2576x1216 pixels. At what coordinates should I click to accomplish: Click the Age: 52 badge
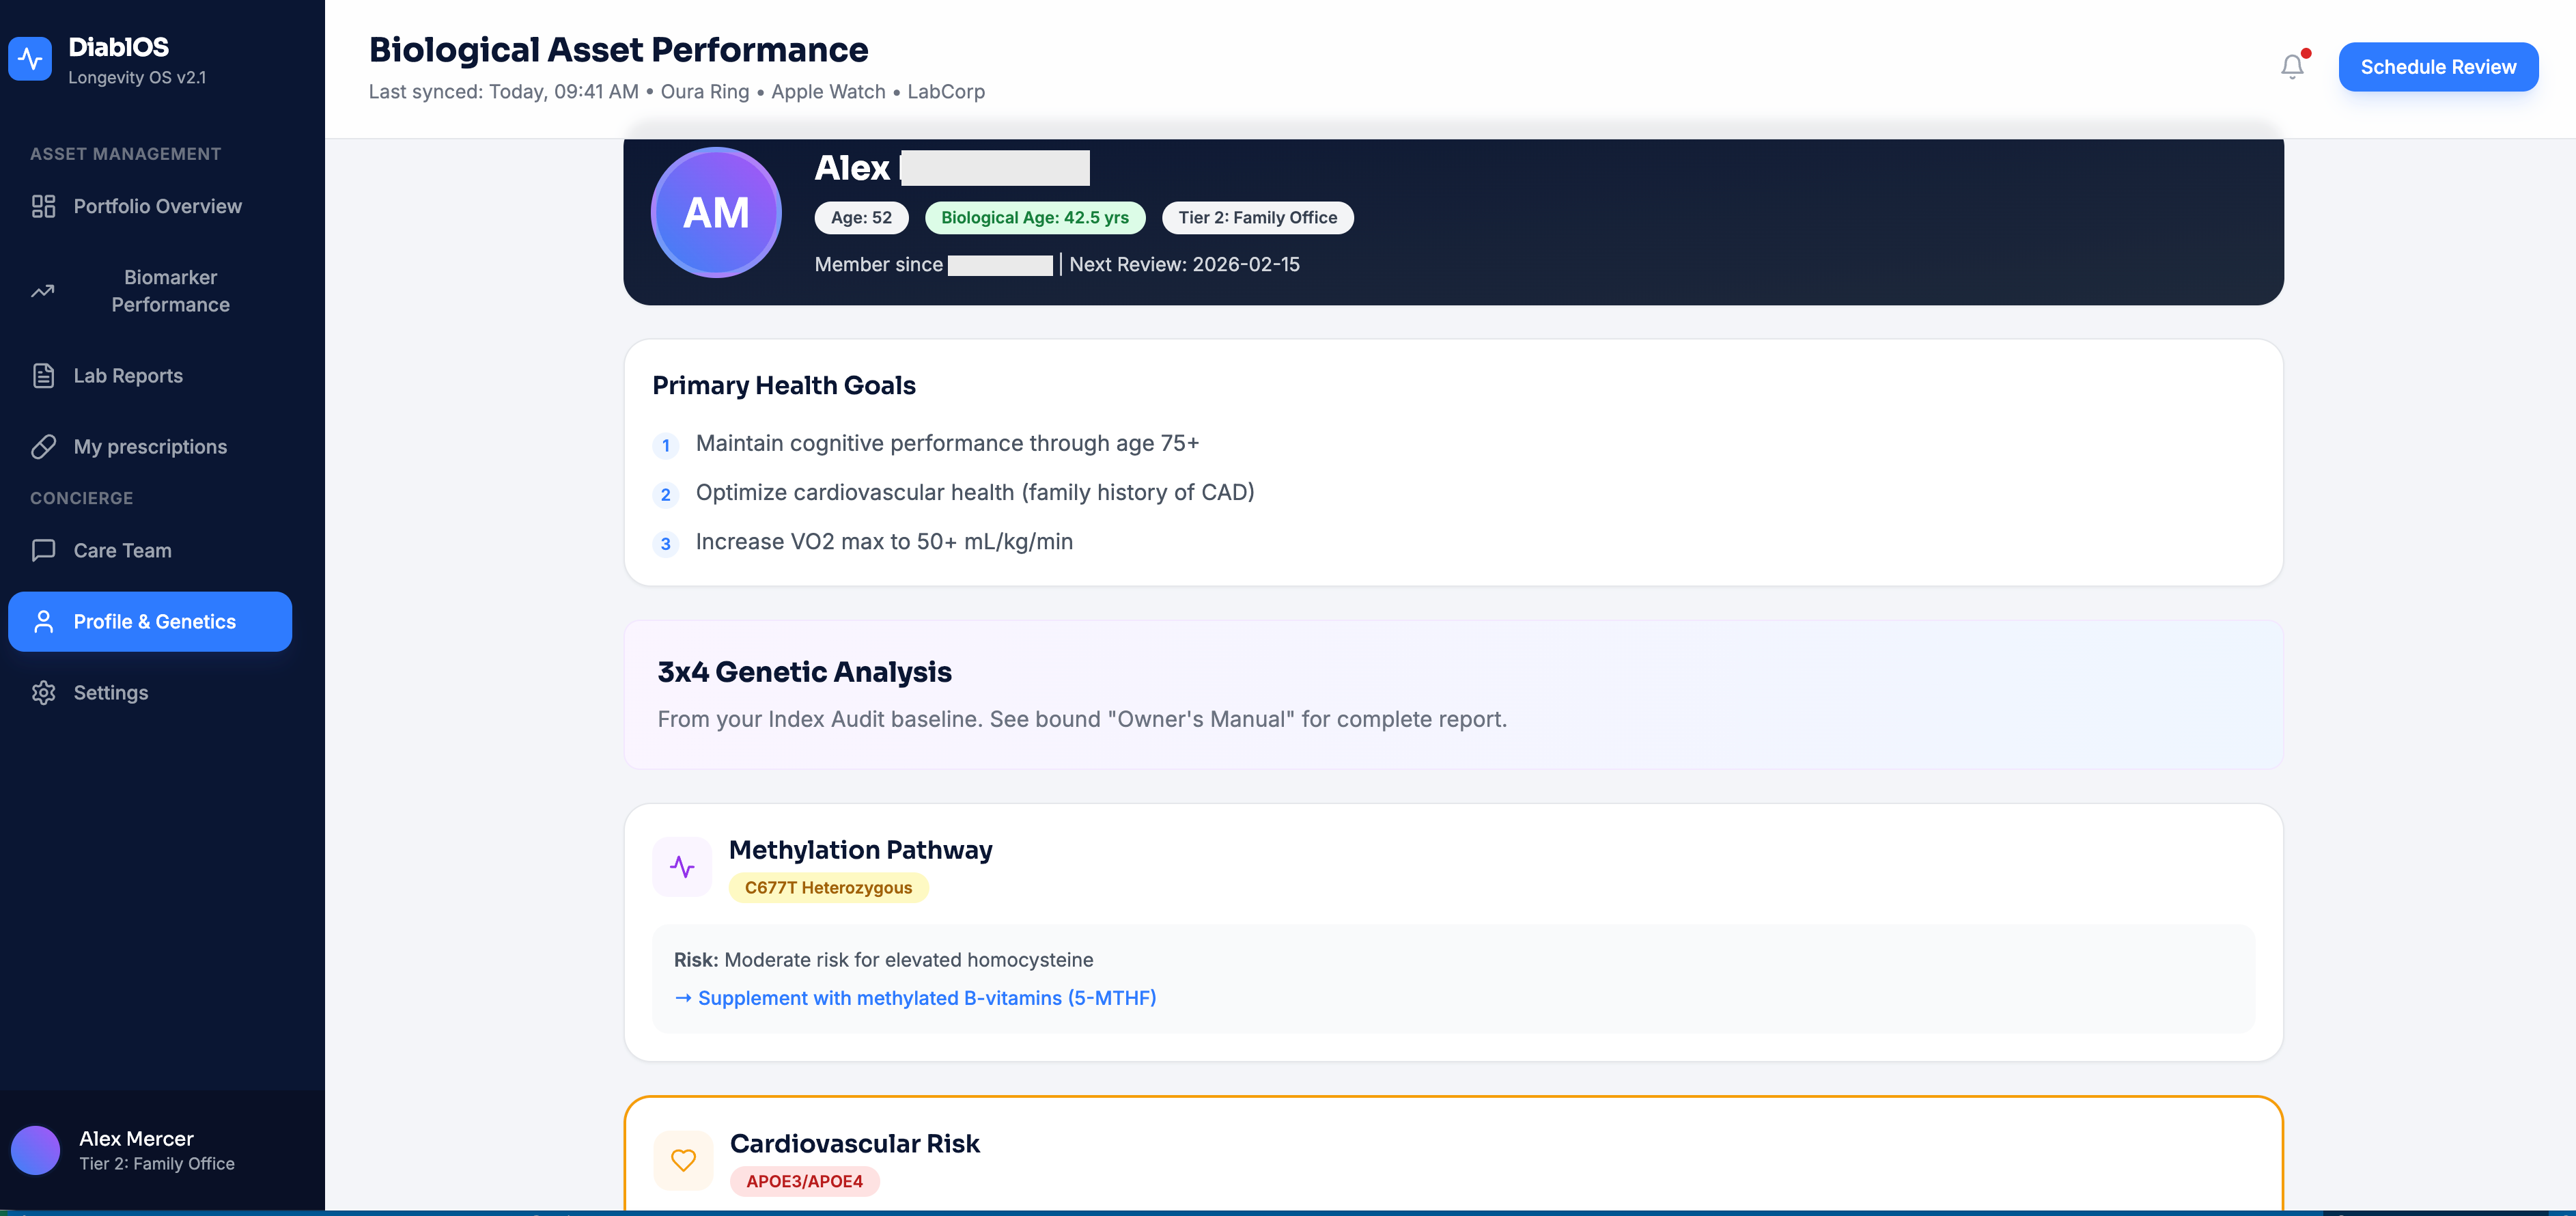click(860, 217)
